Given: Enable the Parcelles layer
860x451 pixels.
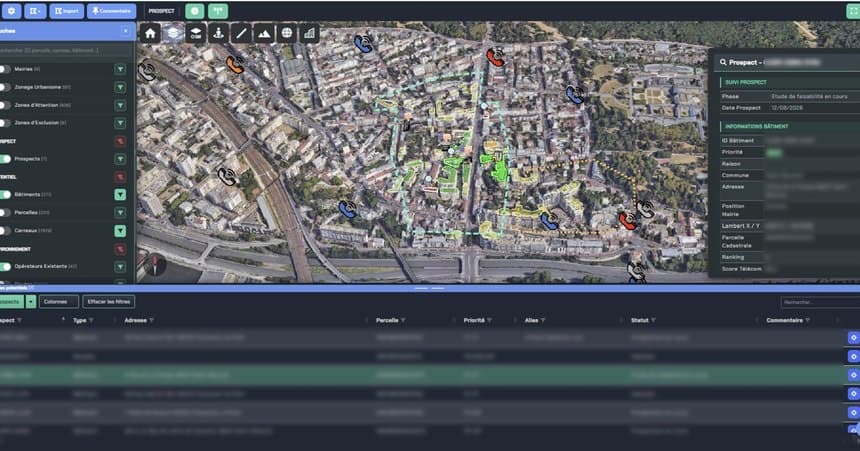Looking at the screenshot, I should click(5, 213).
